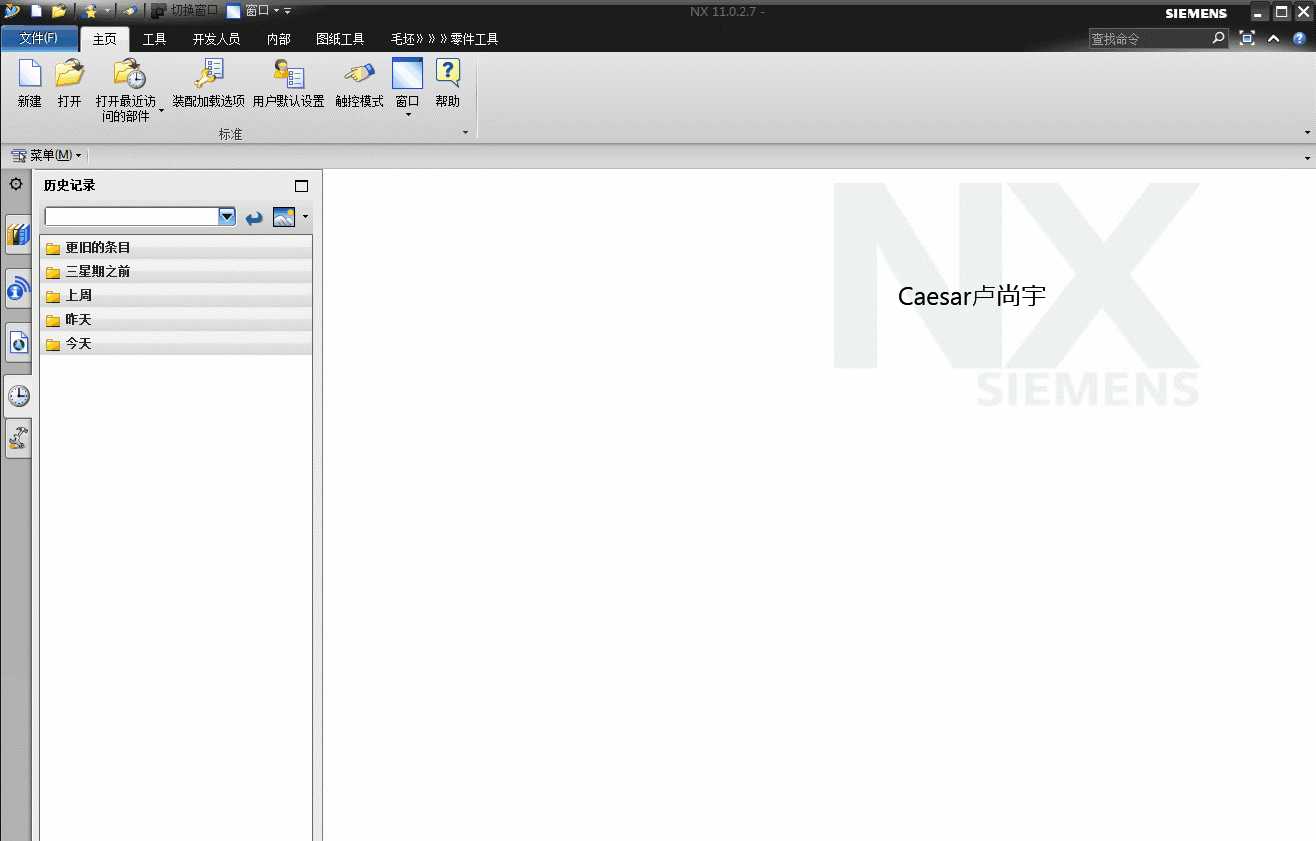Click the magnifier in command finder
Viewport: 1316px width, 841px height.
tap(1218, 38)
